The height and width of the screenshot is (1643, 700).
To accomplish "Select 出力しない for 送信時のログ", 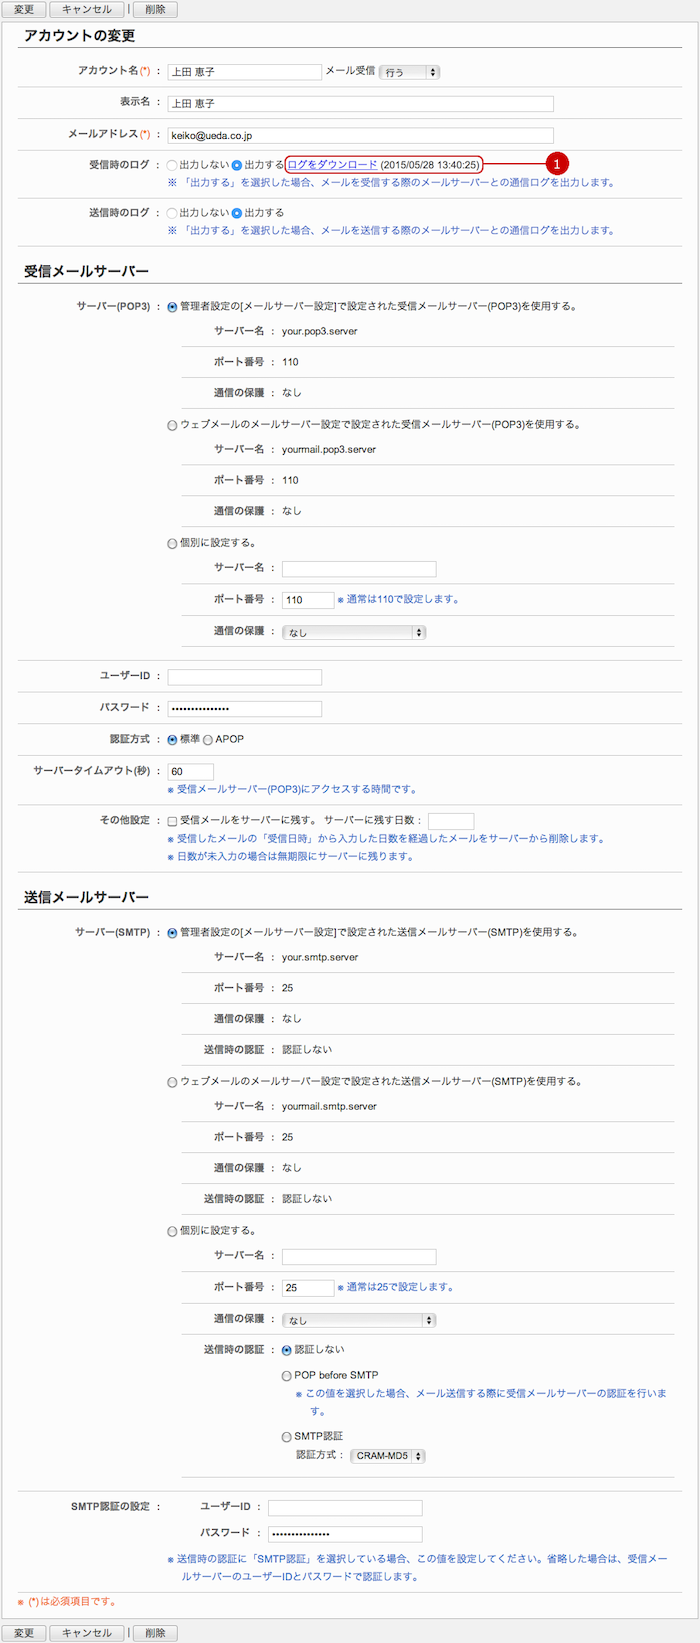I will (173, 213).
